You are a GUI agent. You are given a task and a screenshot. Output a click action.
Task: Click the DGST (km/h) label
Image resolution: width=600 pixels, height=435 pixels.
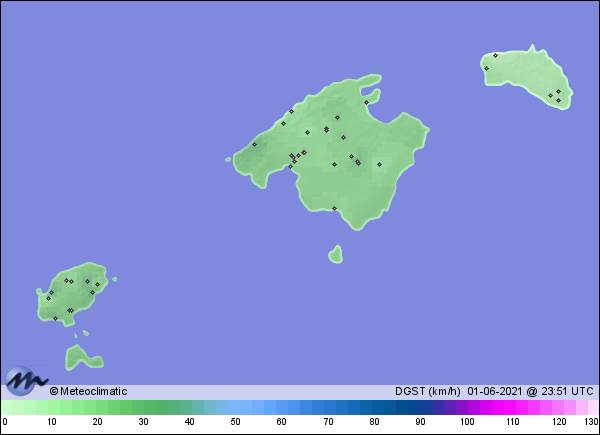(x=427, y=391)
